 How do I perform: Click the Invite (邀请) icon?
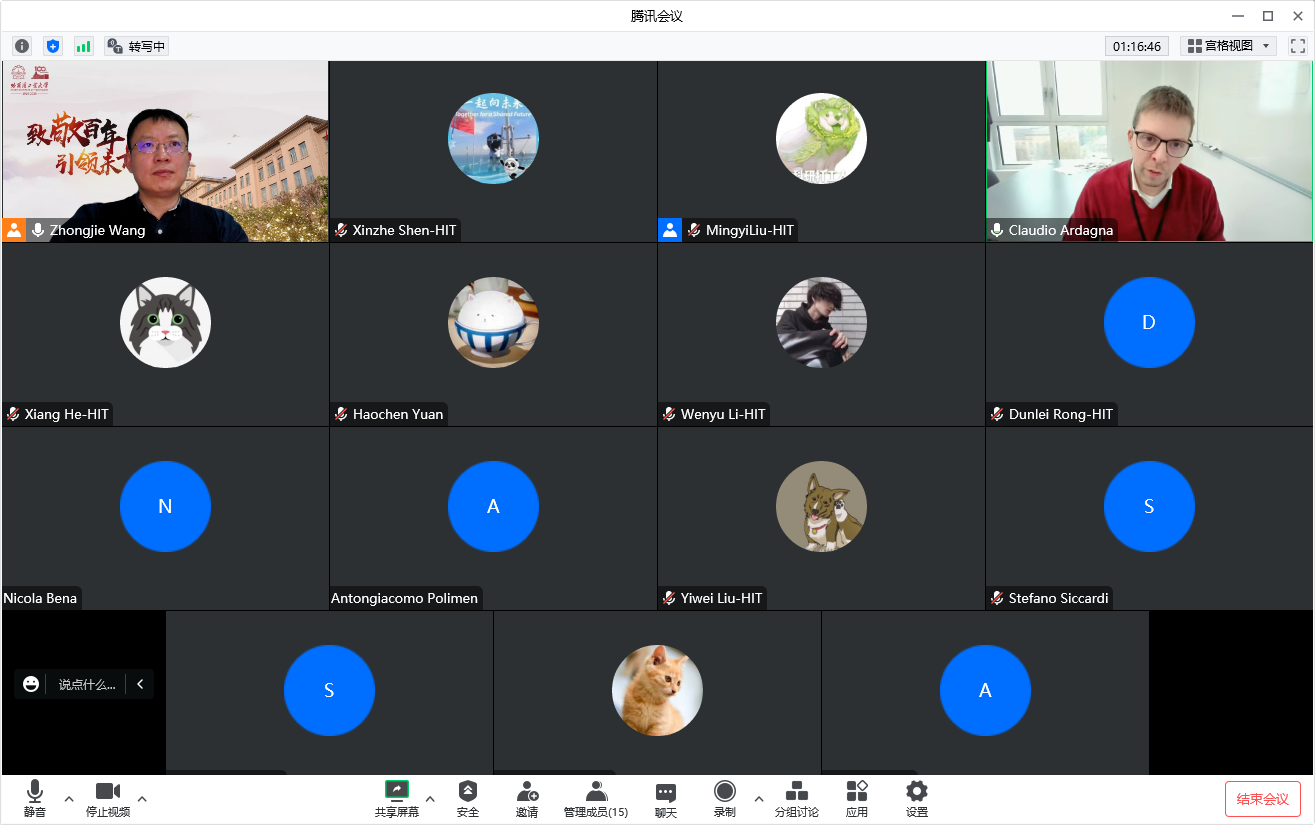tap(527, 798)
